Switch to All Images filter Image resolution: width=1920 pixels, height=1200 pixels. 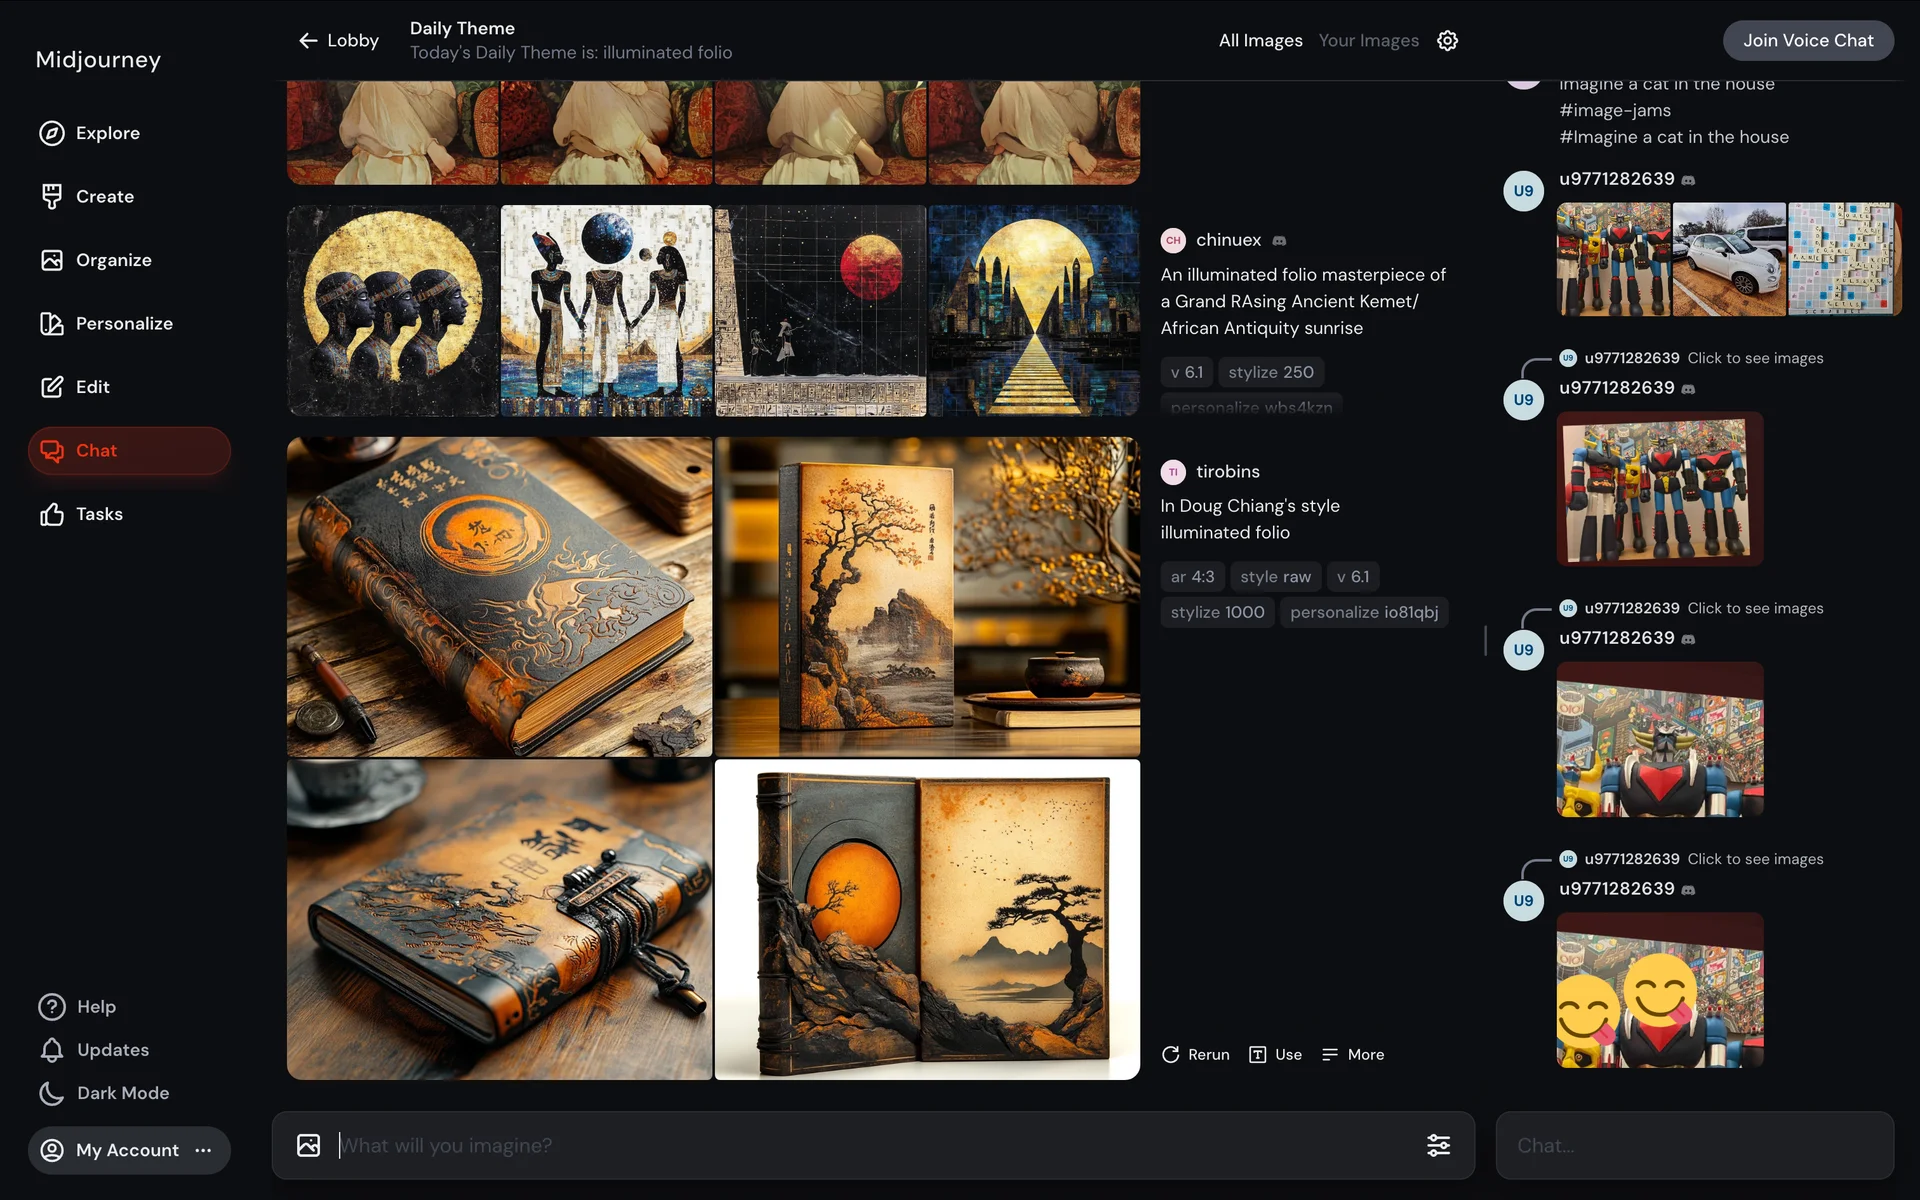click(x=1260, y=41)
